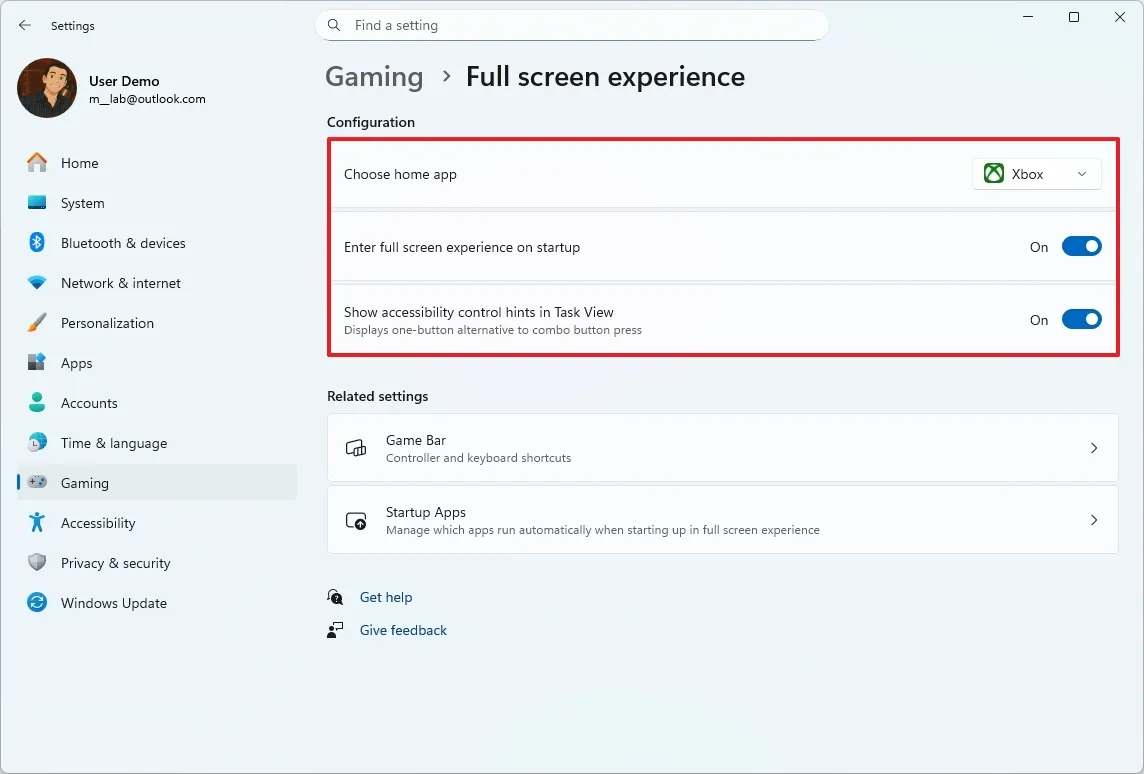Image resolution: width=1144 pixels, height=774 pixels.
Task: Click Give feedback
Action: tap(403, 630)
